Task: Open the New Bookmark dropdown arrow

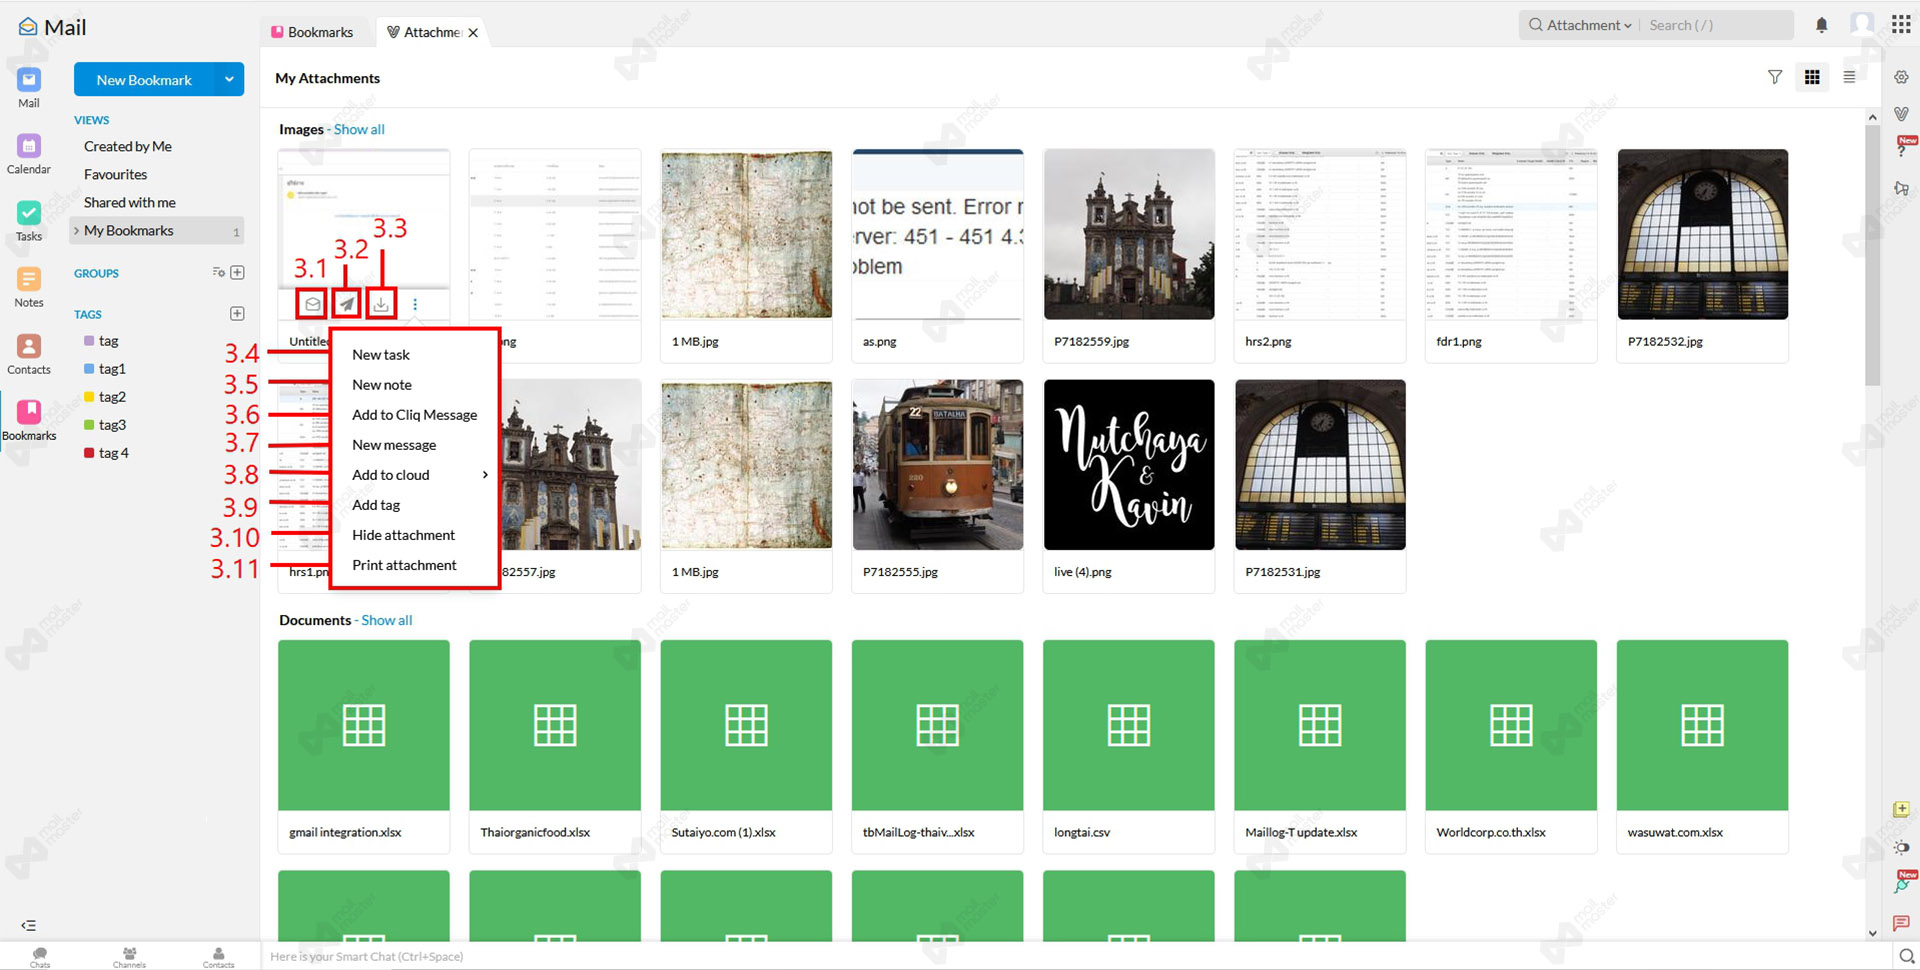Action: 229,80
